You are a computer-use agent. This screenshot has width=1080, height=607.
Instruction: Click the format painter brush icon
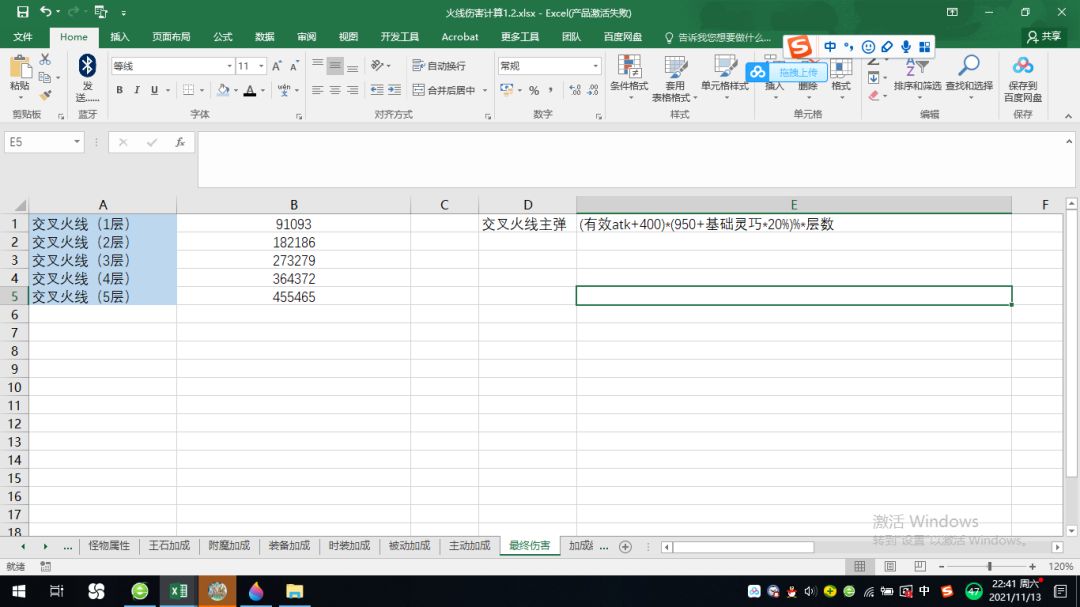pos(45,96)
